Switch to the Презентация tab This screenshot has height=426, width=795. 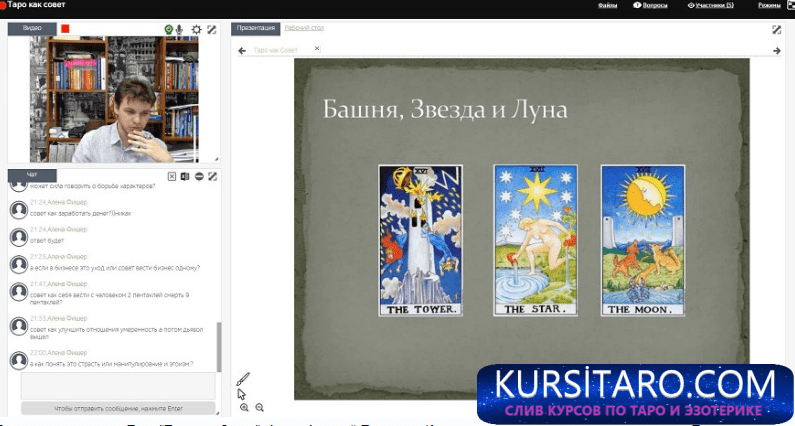pyautogui.click(x=256, y=29)
